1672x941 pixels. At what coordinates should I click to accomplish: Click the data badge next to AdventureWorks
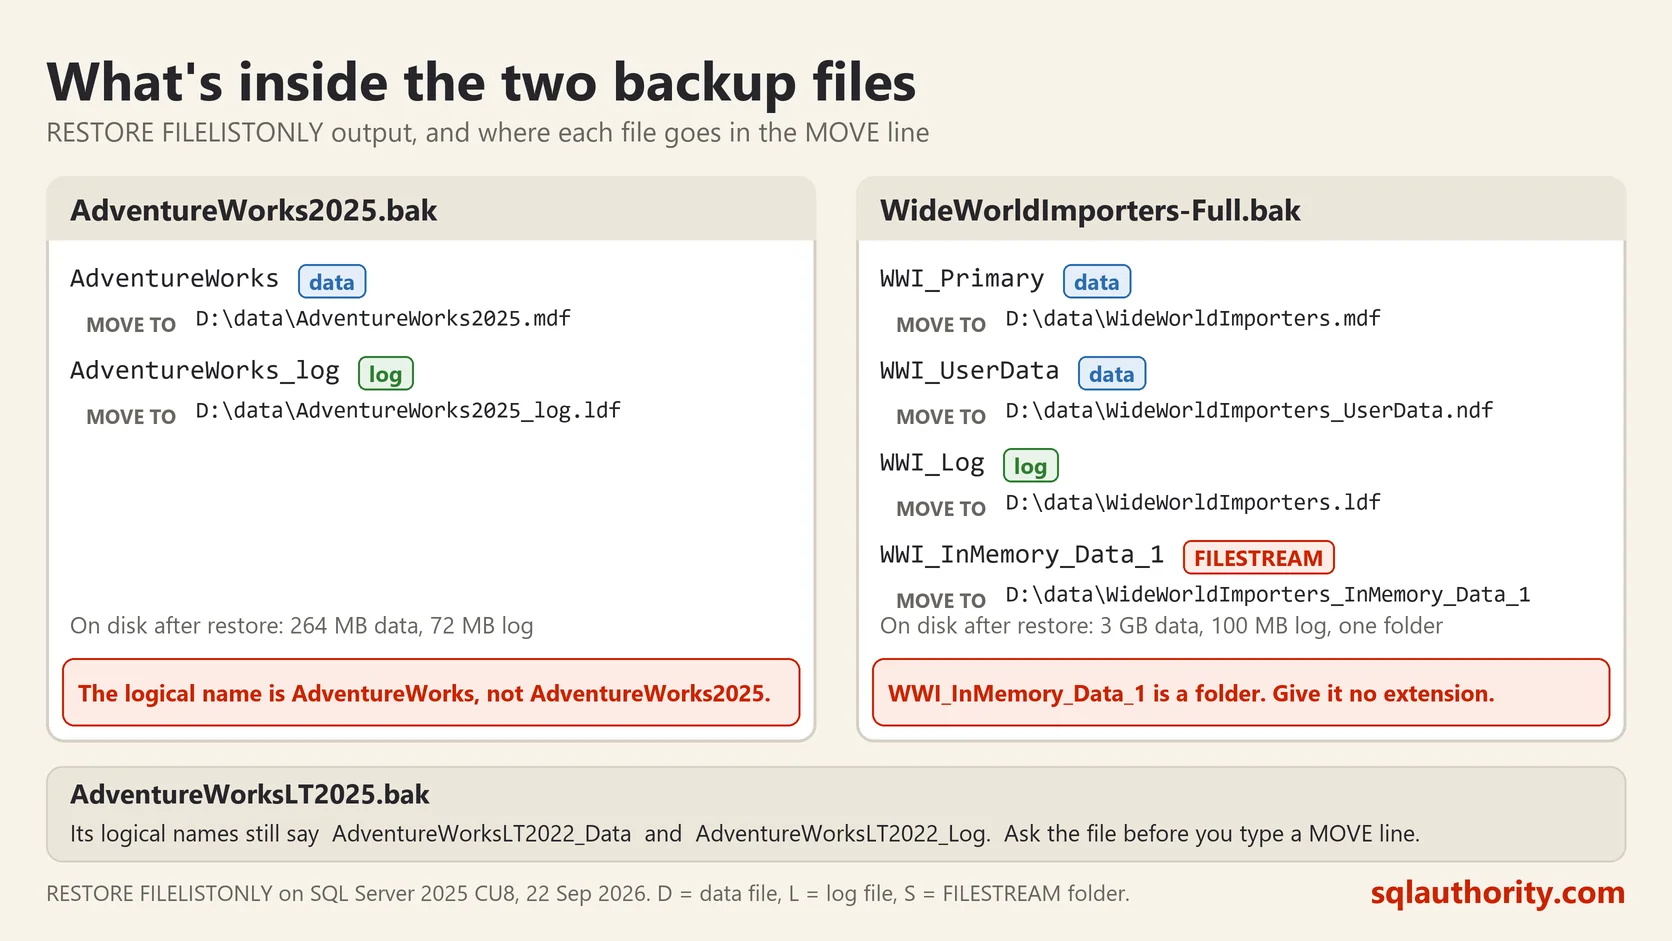coord(332,282)
